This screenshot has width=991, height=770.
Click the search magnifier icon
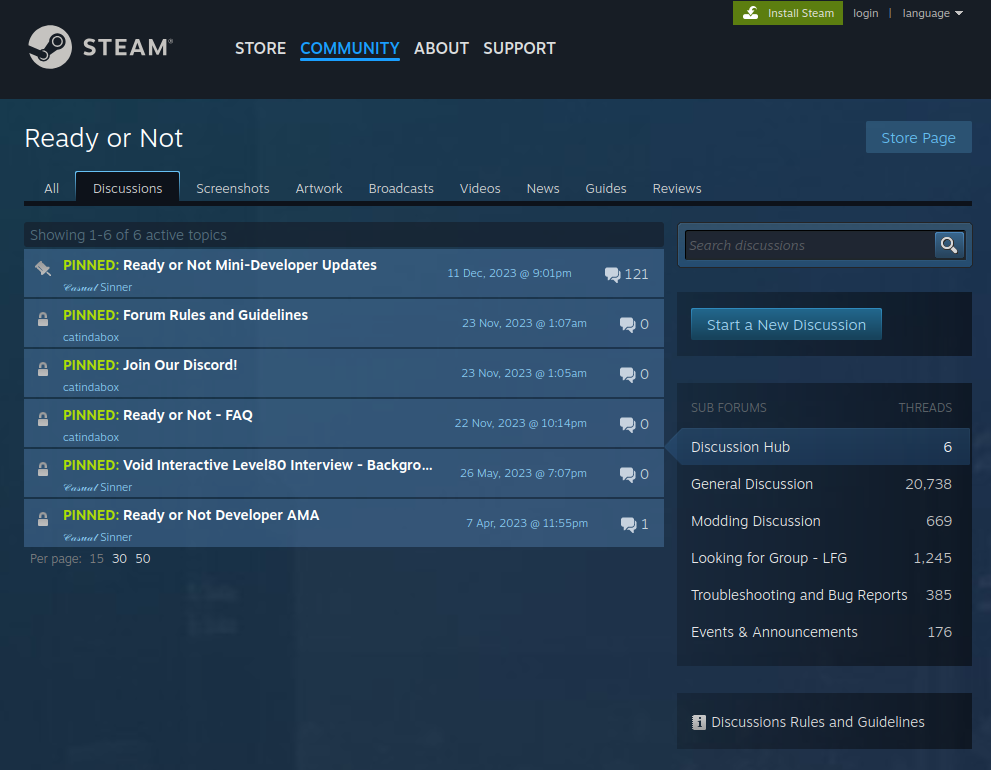[x=949, y=245]
